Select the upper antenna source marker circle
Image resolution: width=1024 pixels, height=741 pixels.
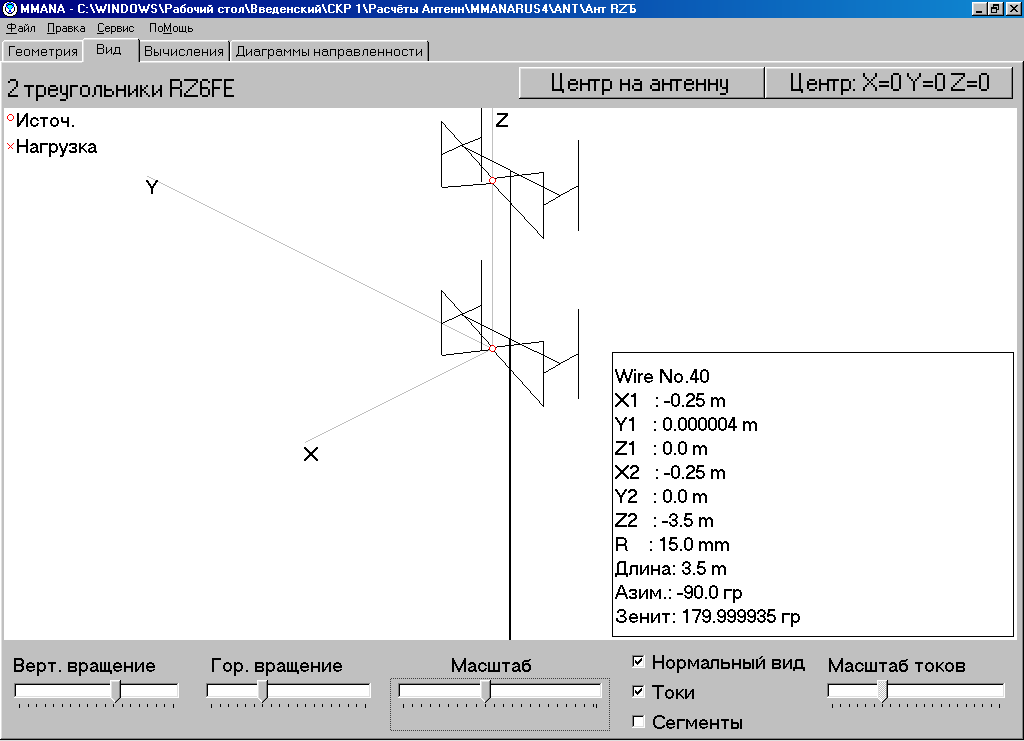[x=492, y=180]
